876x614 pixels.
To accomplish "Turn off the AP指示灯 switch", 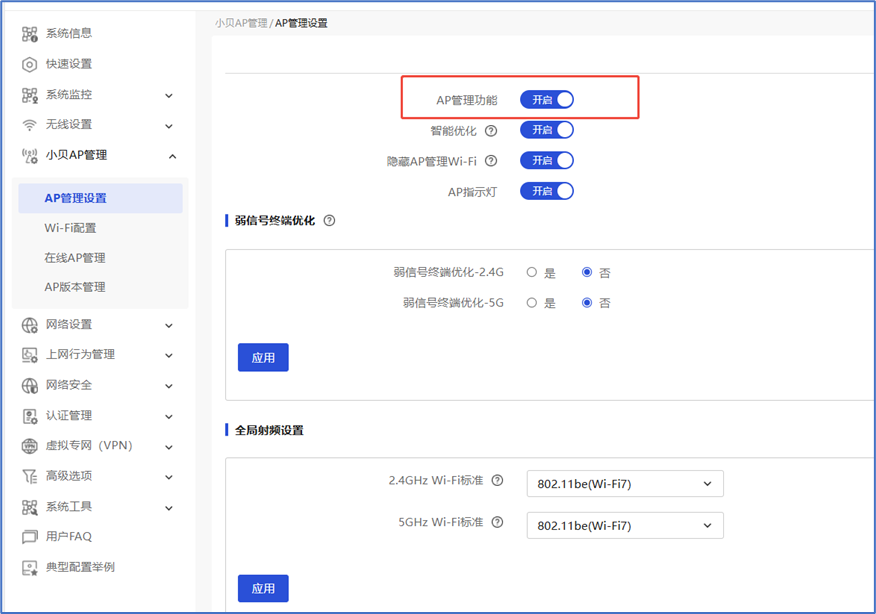I will click(x=546, y=191).
